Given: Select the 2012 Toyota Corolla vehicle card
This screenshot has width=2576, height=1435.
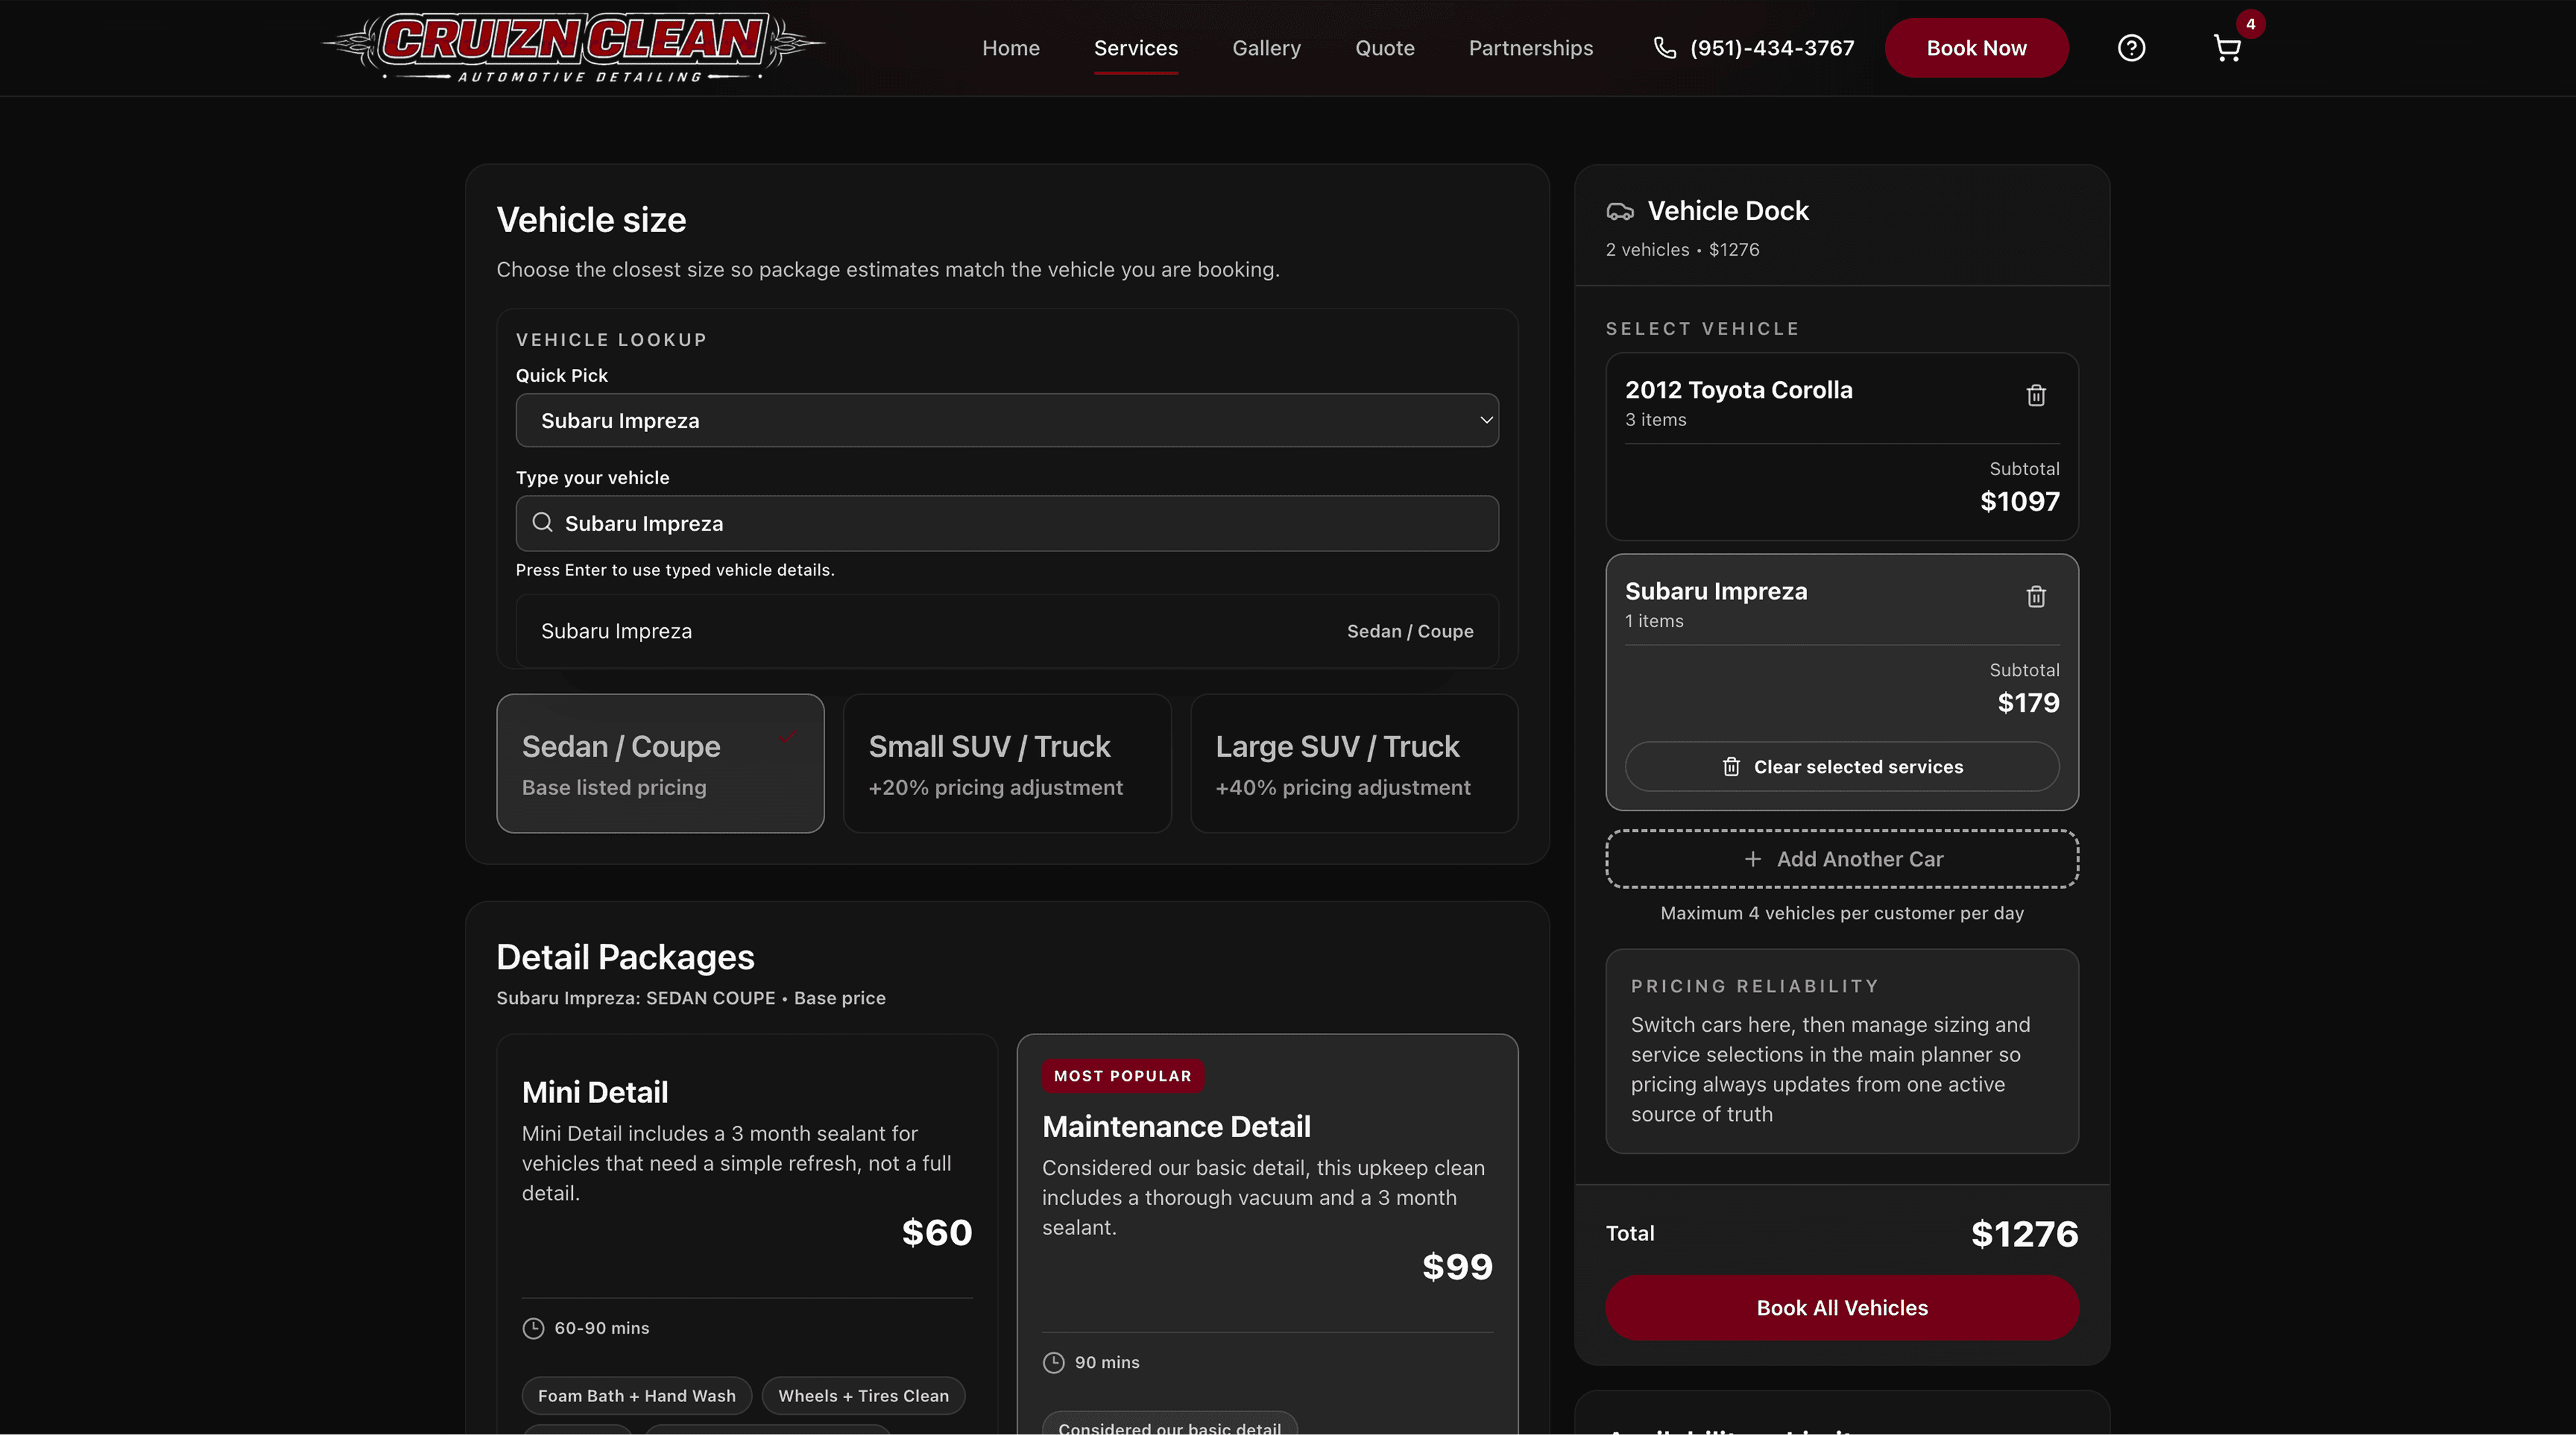Looking at the screenshot, I should coord(1842,446).
